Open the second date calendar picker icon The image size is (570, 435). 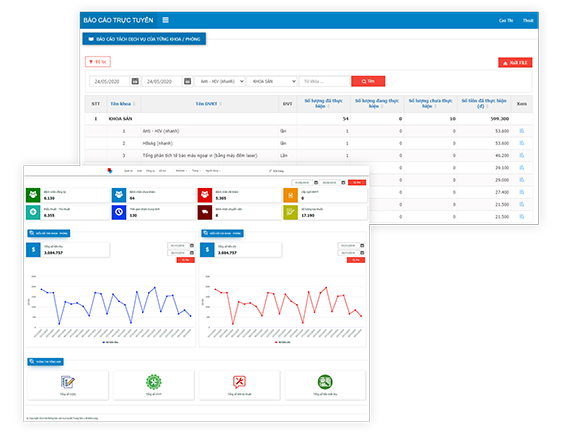pyautogui.click(x=187, y=81)
